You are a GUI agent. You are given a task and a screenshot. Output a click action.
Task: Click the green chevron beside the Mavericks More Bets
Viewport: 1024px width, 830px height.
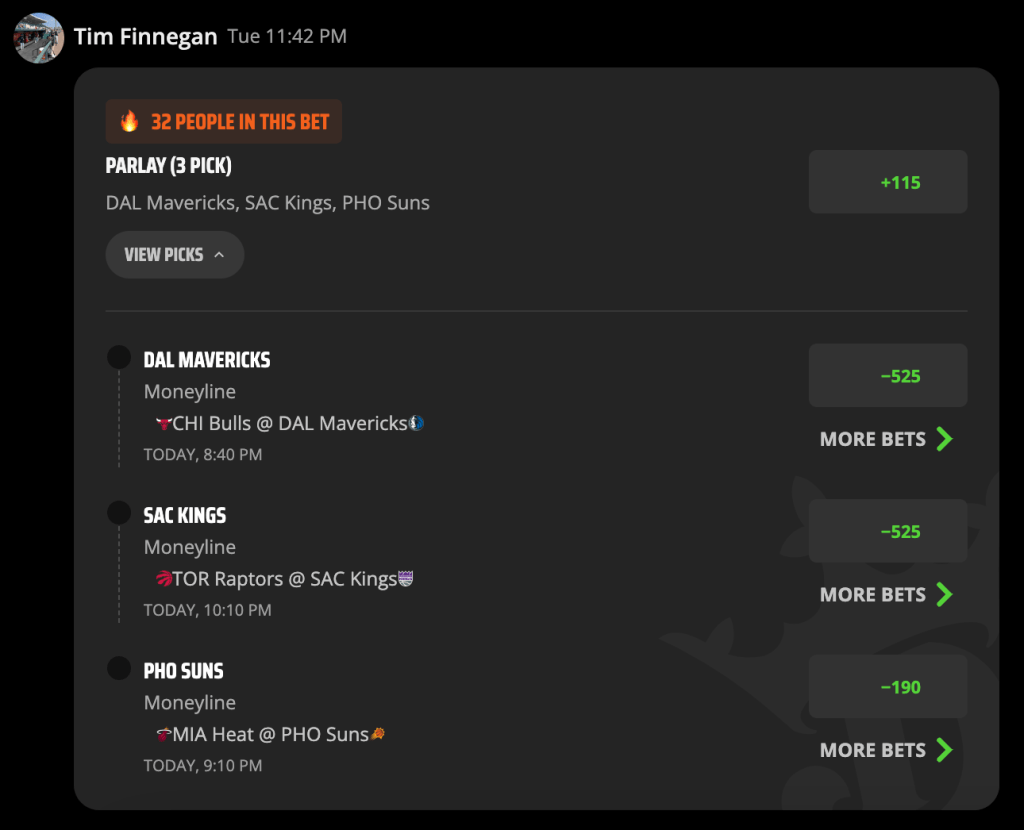pyautogui.click(x=944, y=439)
